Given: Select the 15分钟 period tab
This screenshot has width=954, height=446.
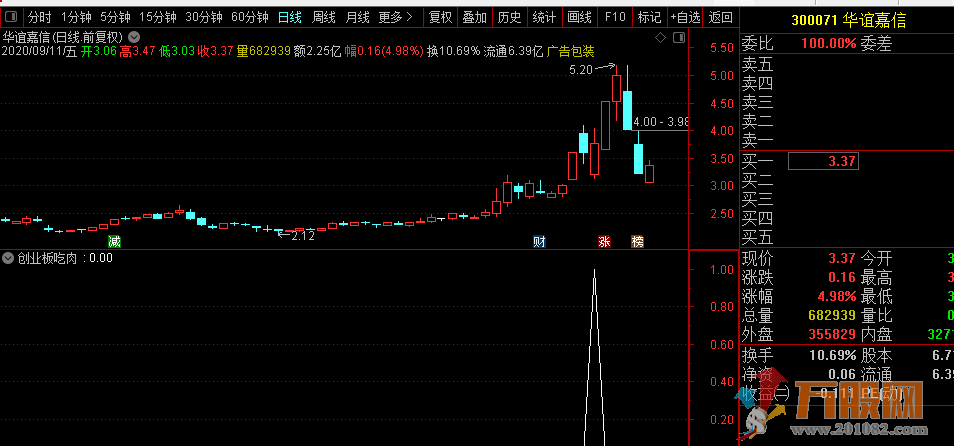Looking at the screenshot, I should [158, 17].
